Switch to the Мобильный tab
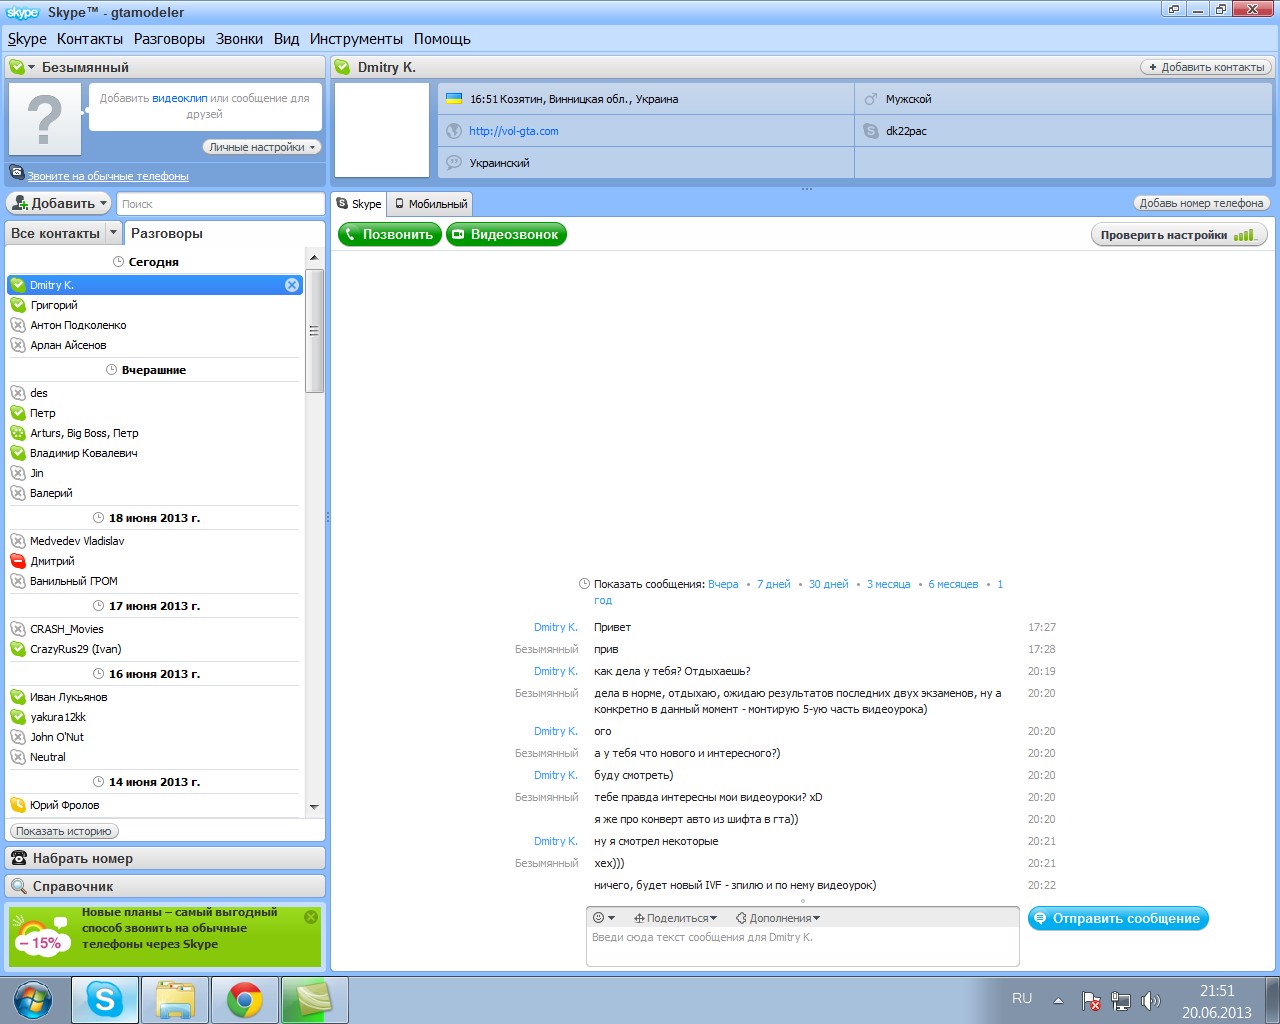 click(430, 204)
